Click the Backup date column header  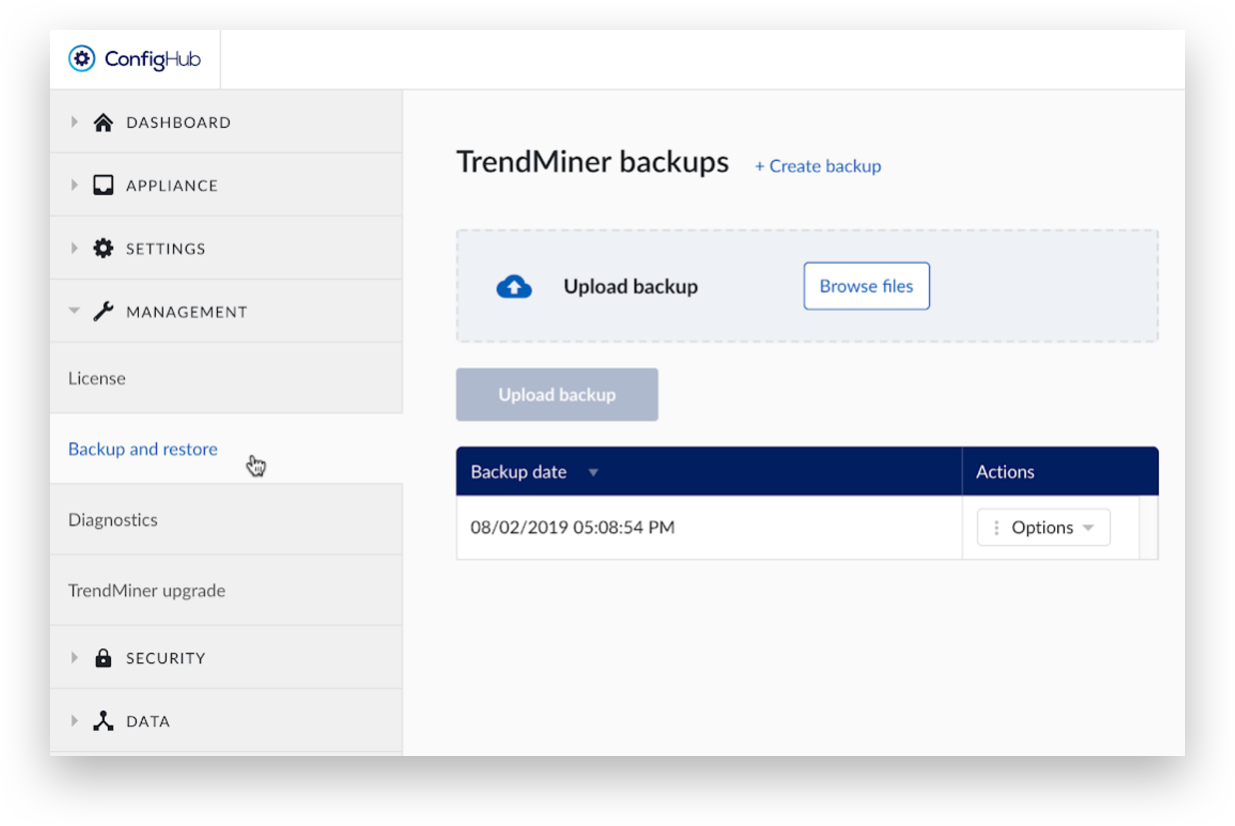(709, 471)
